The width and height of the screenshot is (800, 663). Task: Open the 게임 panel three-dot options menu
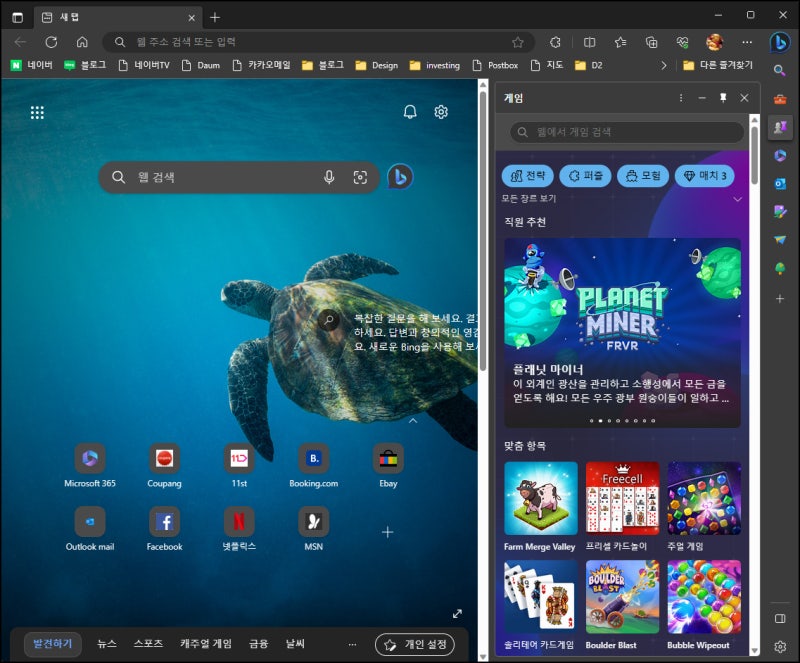tap(681, 97)
